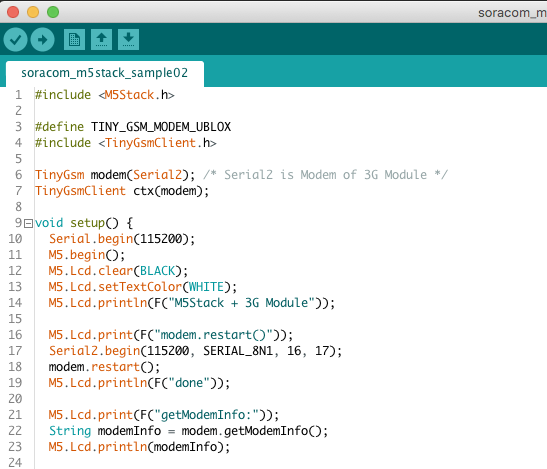Image resolution: width=547 pixels, height=469 pixels.
Task: Click the Serial2.begin line with SERIAL_8N1
Action: tap(195, 351)
